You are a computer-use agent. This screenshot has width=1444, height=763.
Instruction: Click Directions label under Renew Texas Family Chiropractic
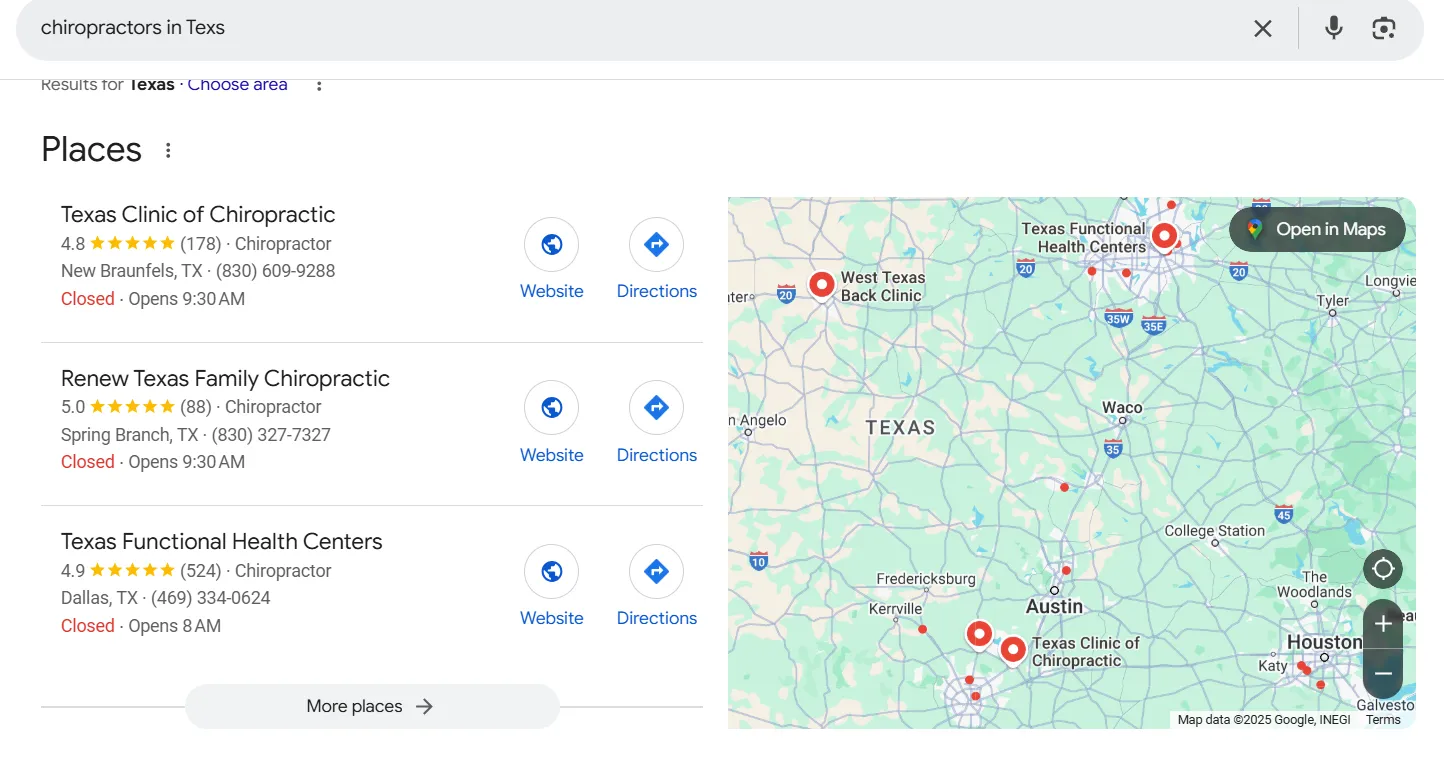(x=656, y=455)
